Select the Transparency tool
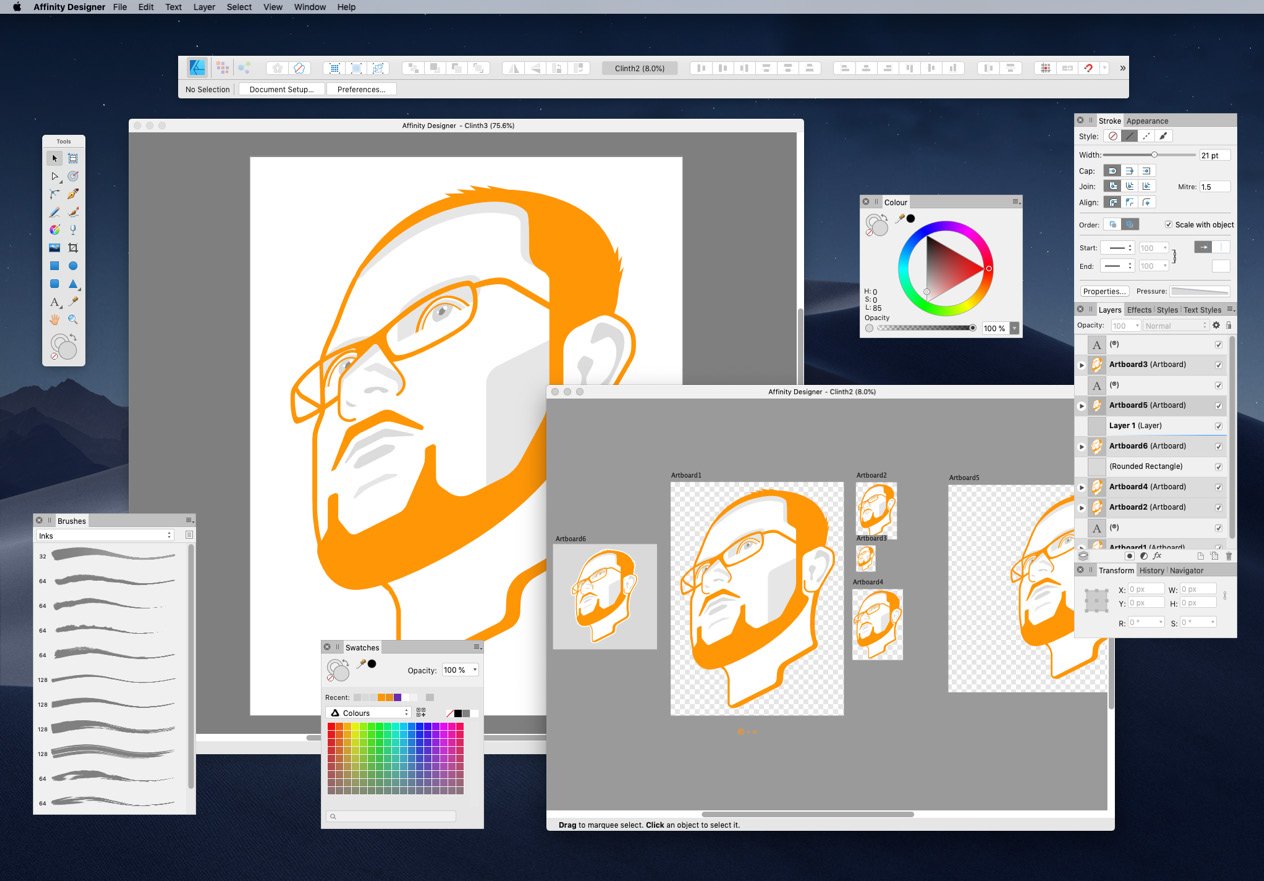Screen dimensions: 1264x881 pyautogui.click(x=73, y=230)
